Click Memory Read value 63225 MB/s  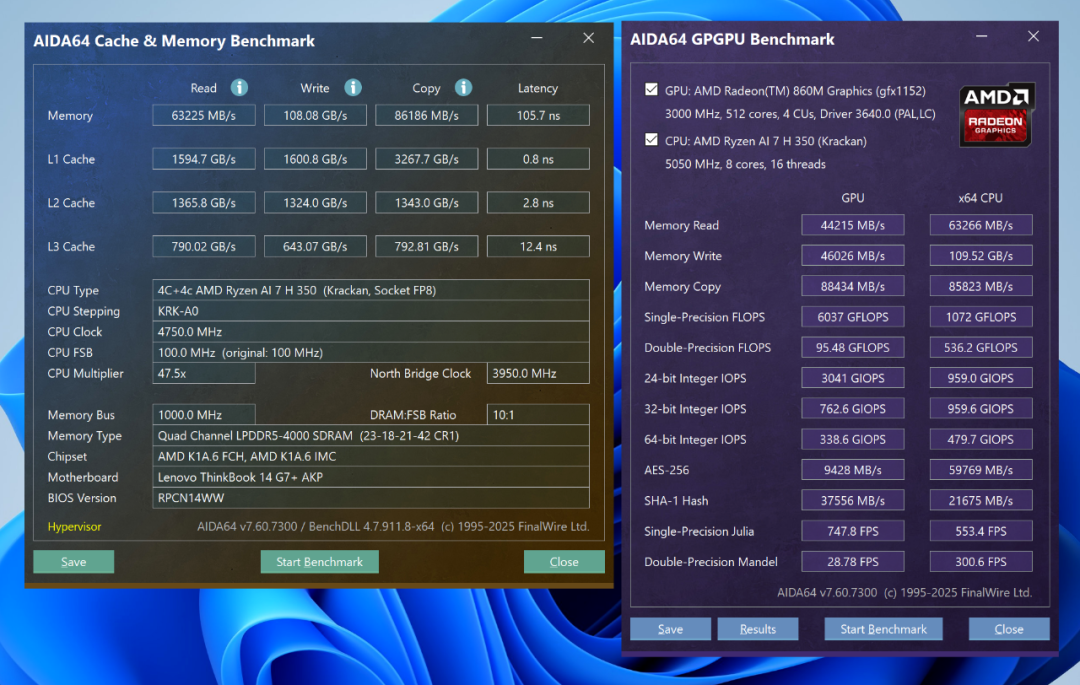[x=204, y=115]
